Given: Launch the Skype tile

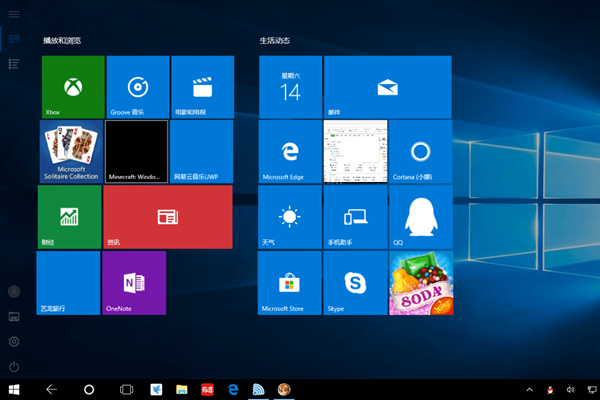Looking at the screenshot, I should [x=355, y=283].
